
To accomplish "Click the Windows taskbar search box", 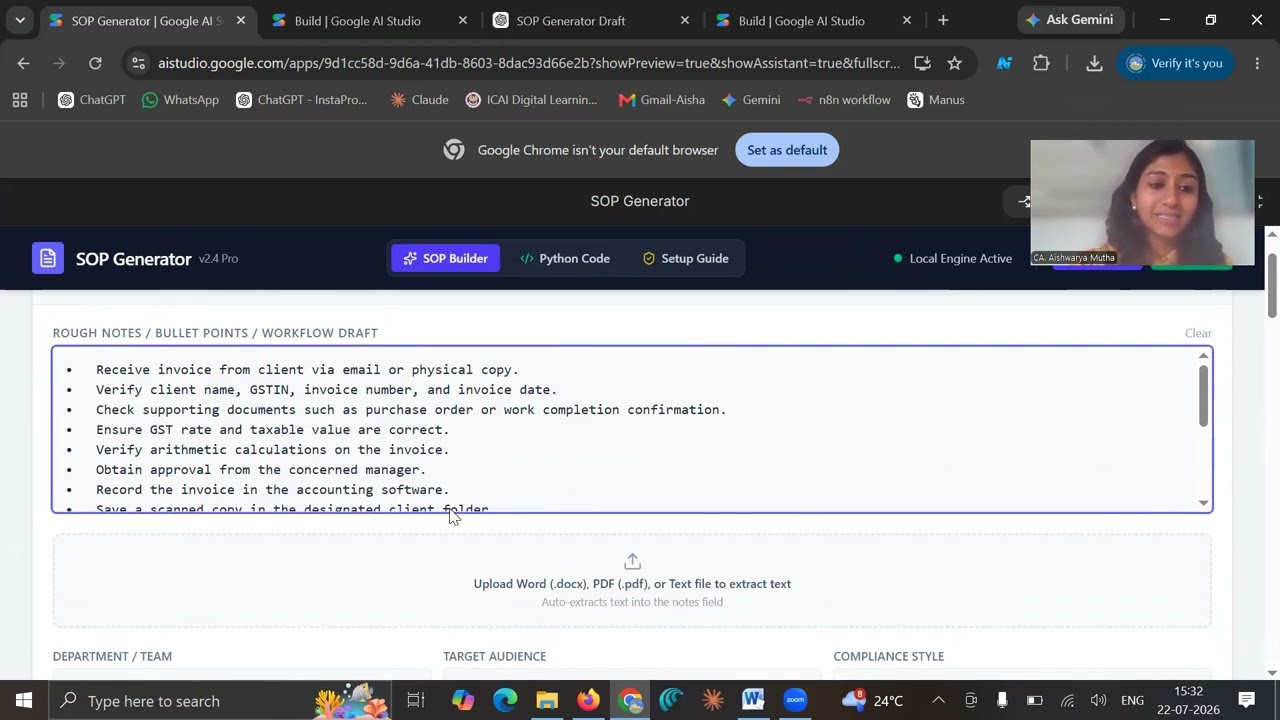I will pos(222,700).
